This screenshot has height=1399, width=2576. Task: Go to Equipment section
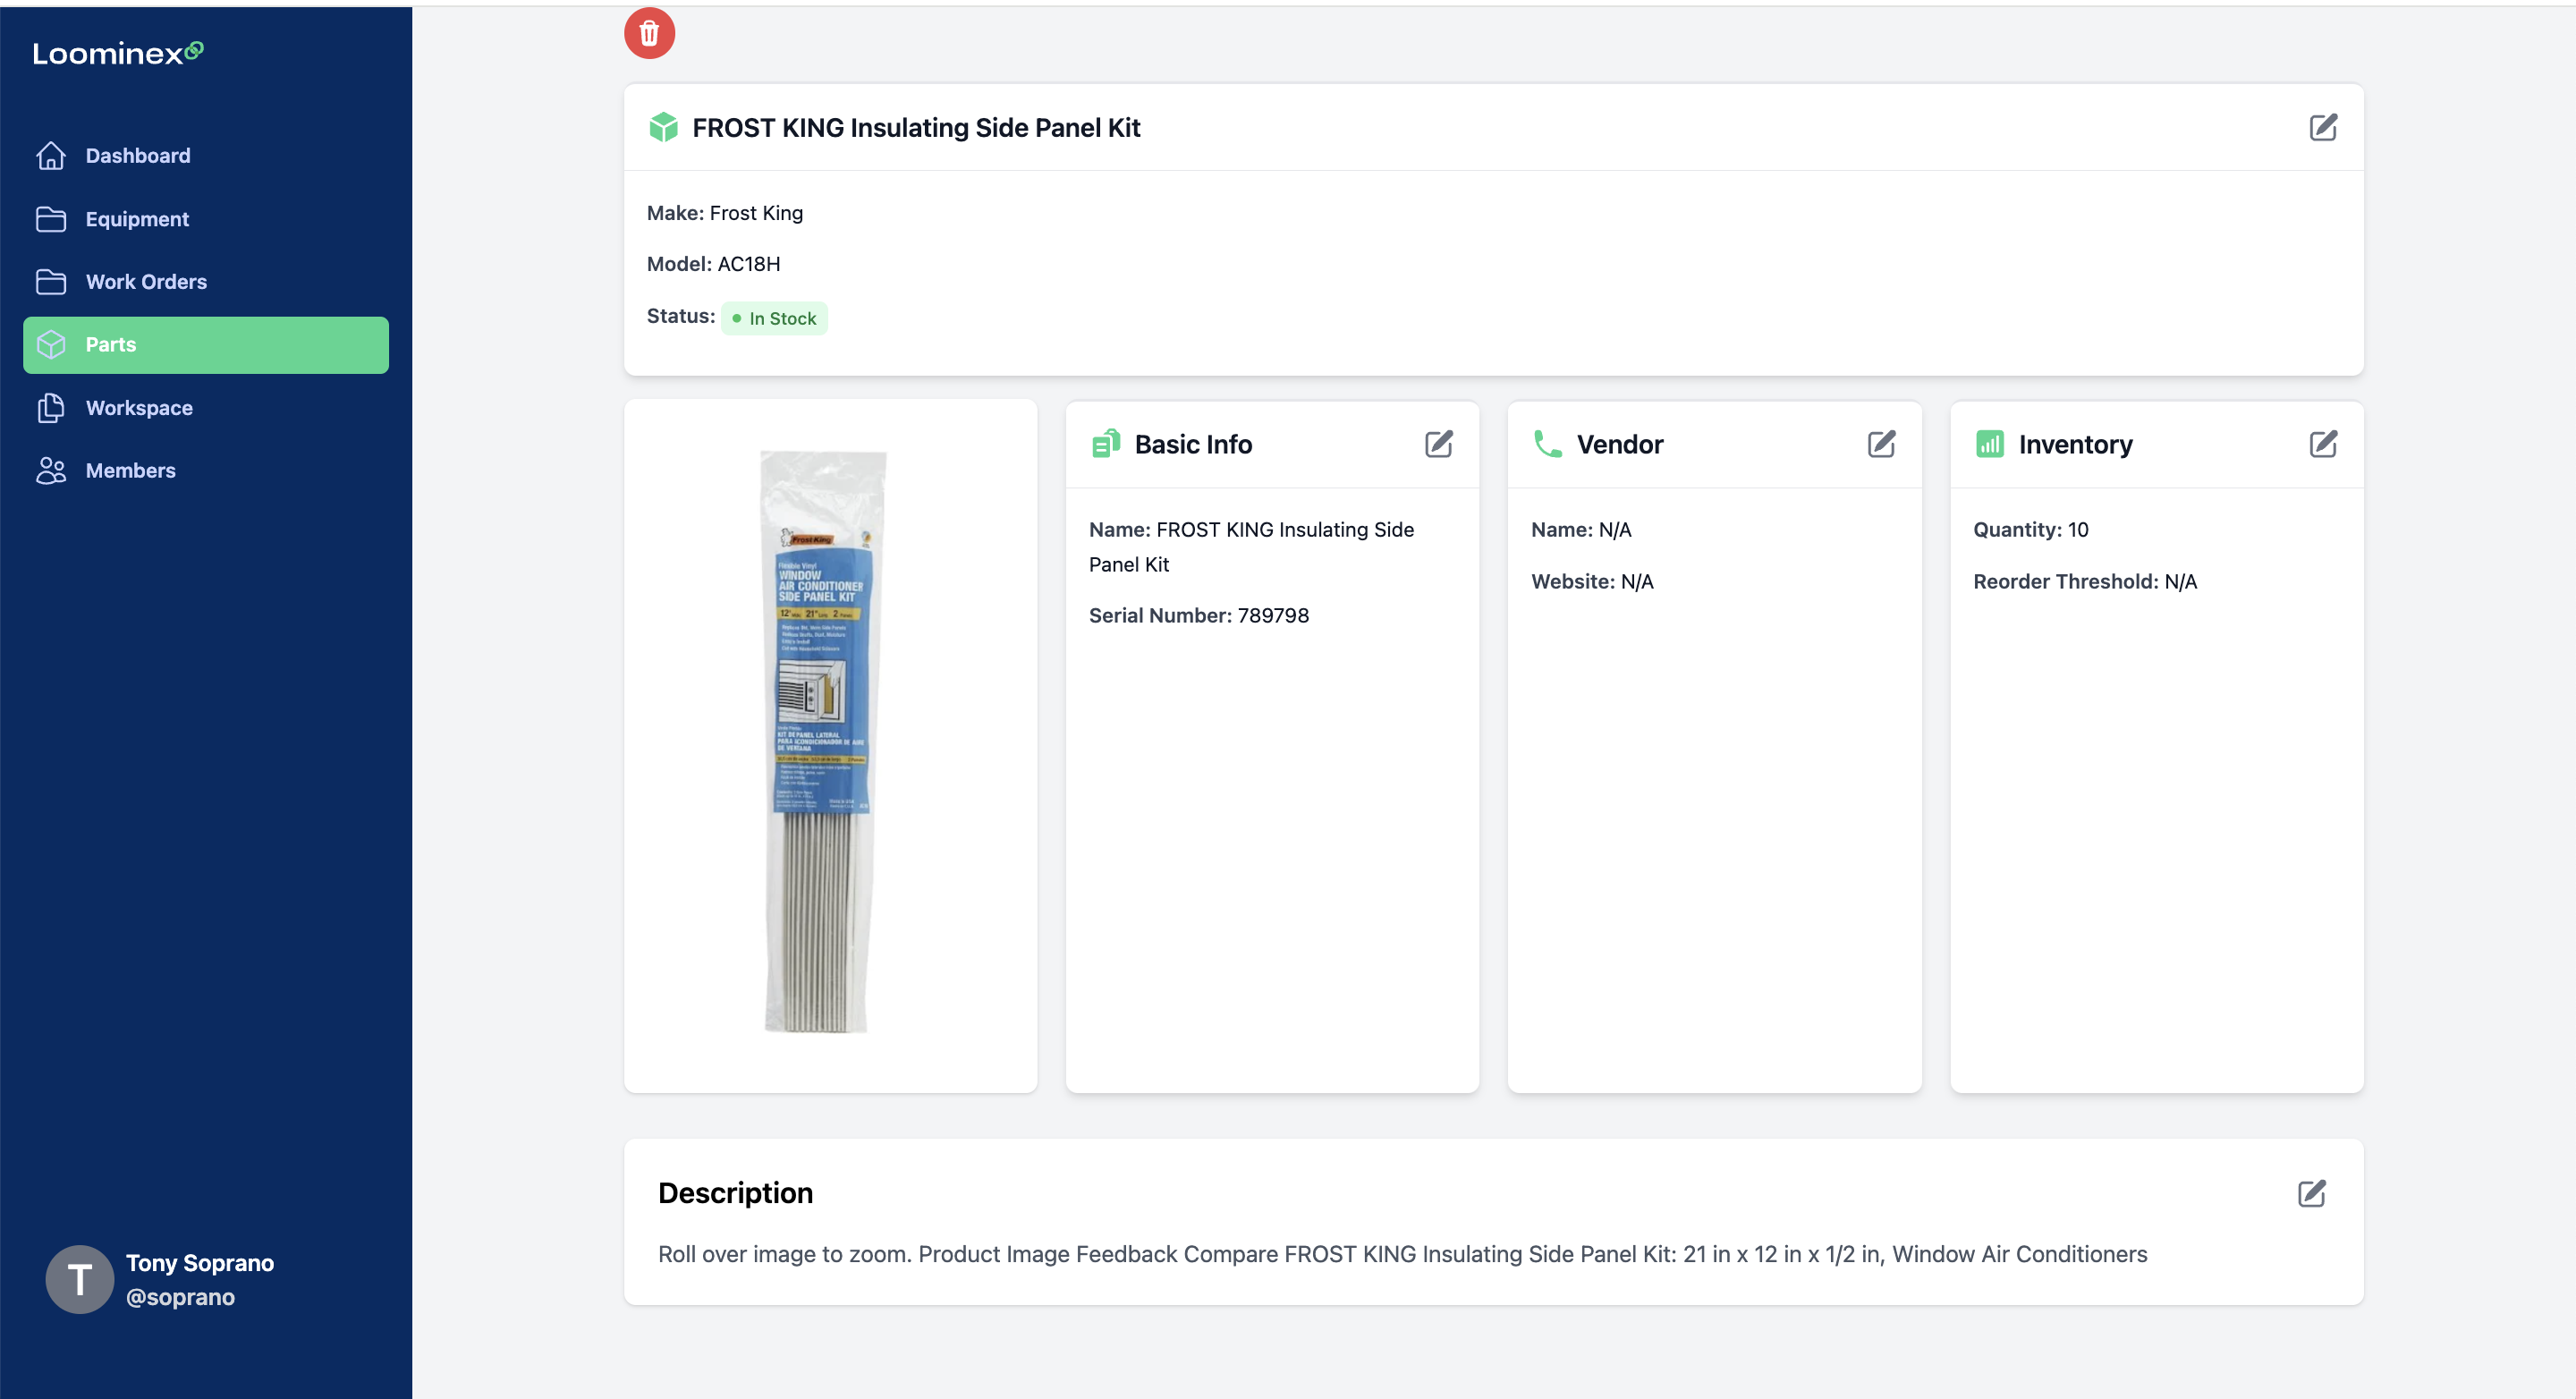pyautogui.click(x=206, y=219)
